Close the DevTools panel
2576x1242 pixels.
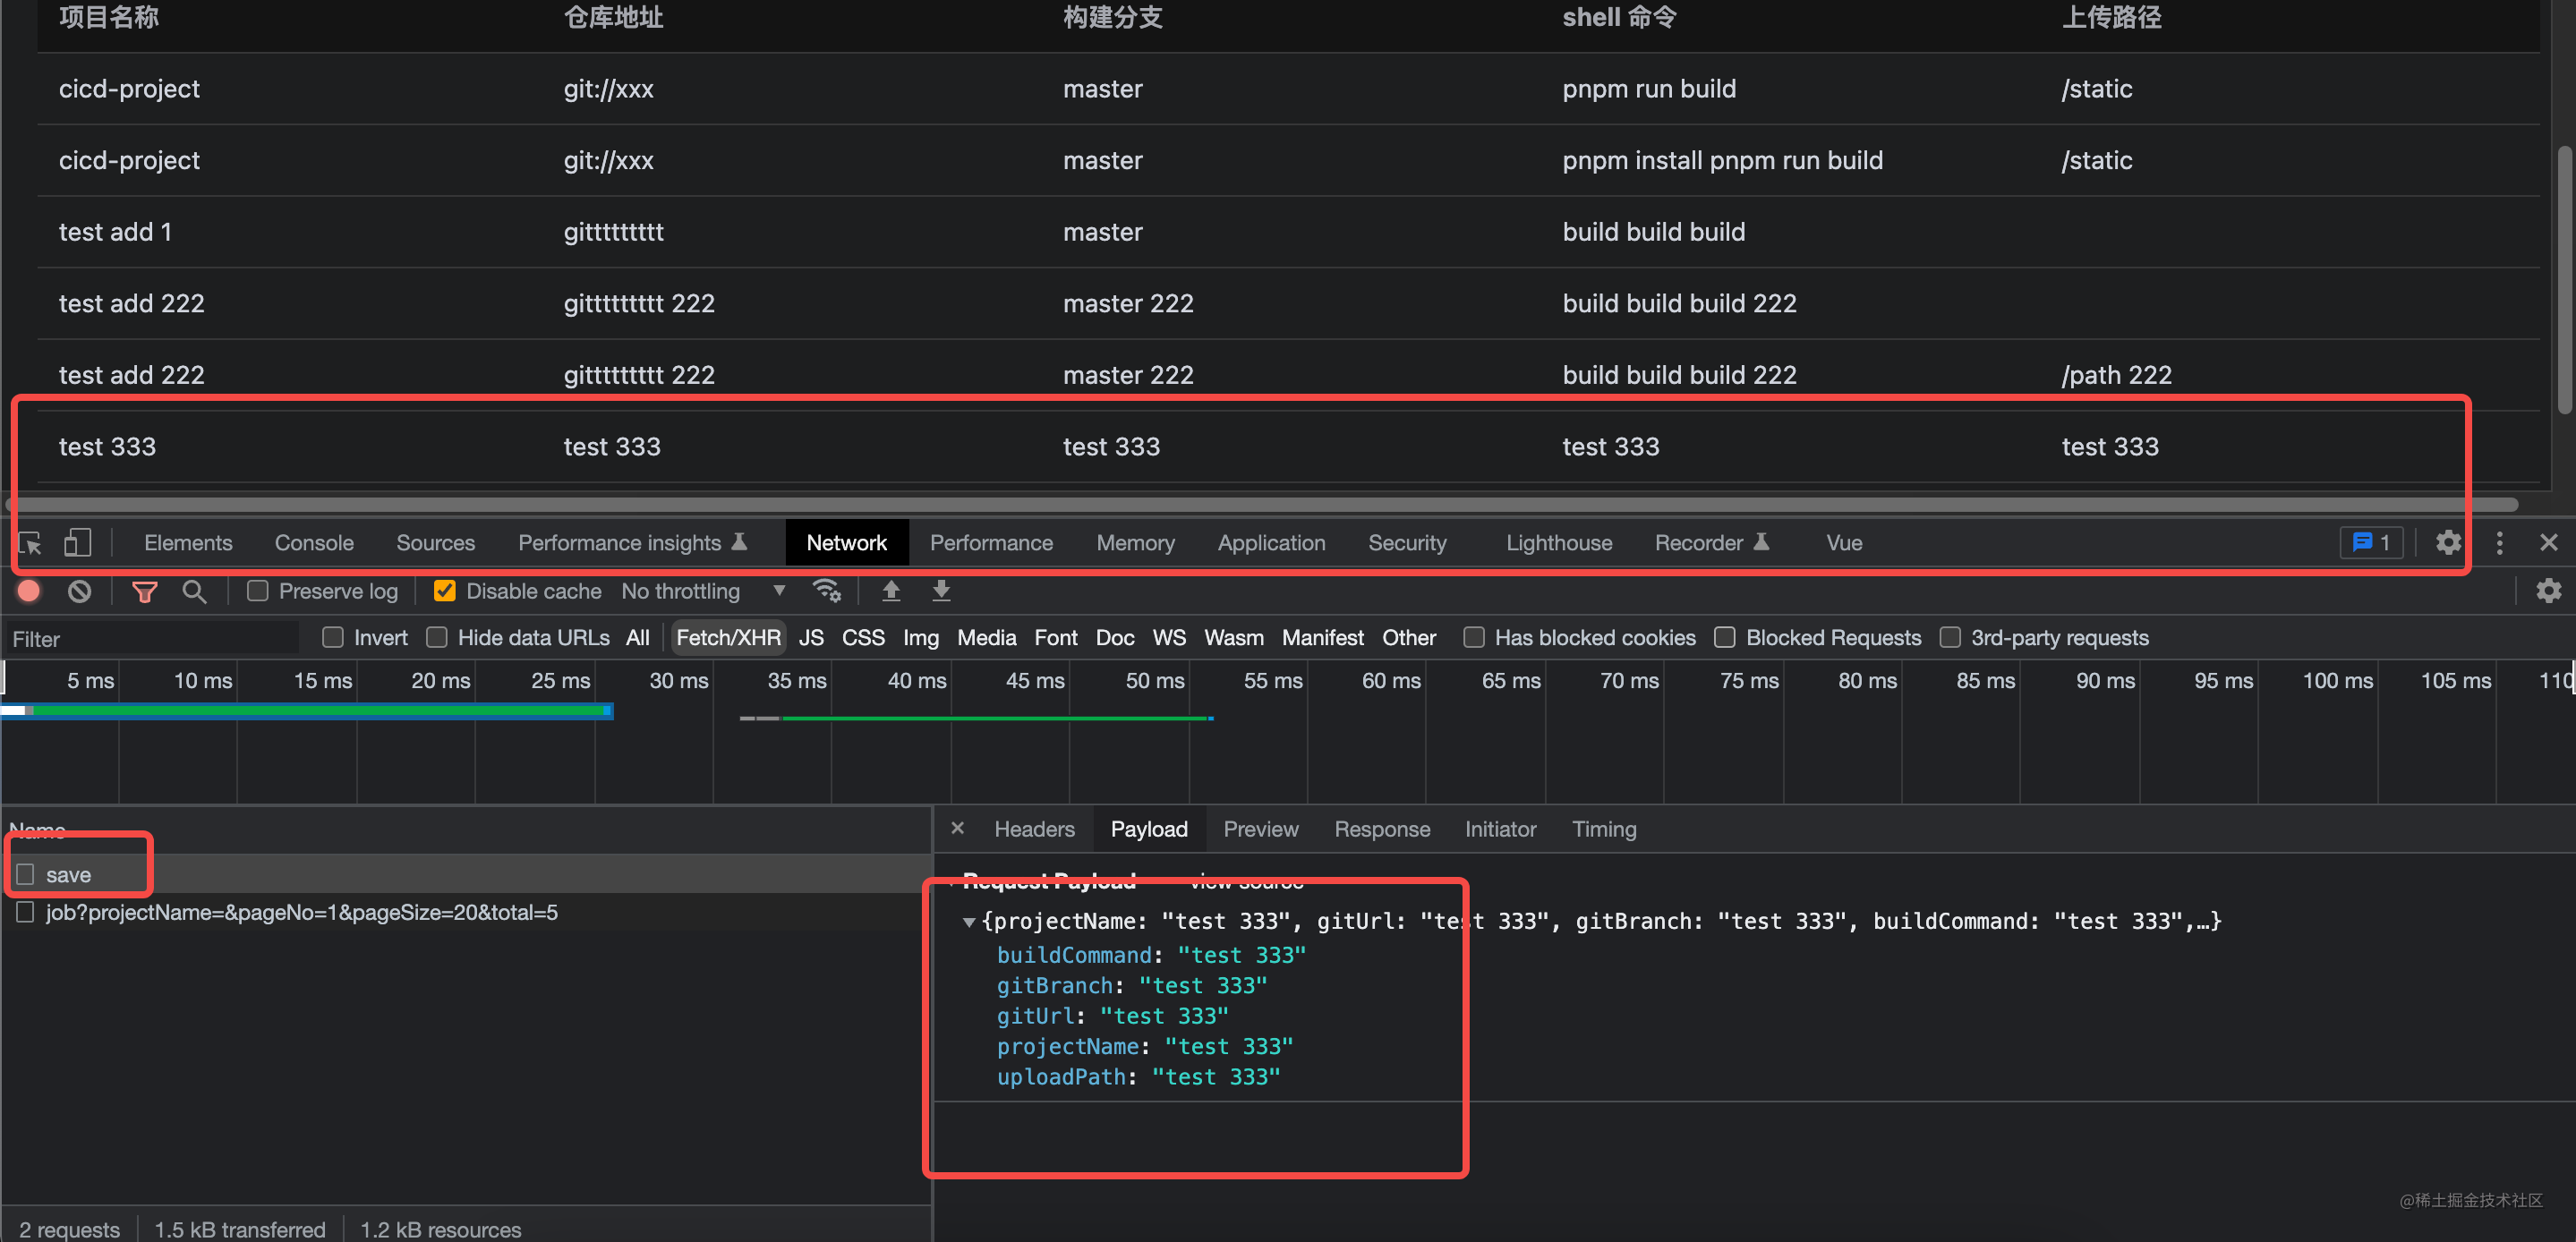2548,543
